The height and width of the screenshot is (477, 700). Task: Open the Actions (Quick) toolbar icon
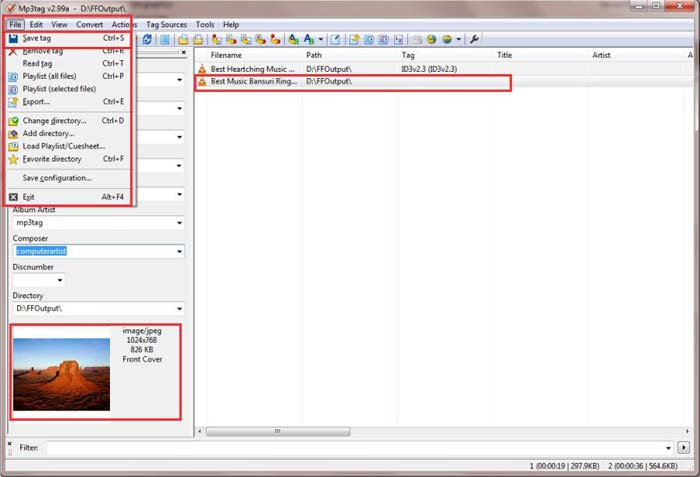[309, 39]
